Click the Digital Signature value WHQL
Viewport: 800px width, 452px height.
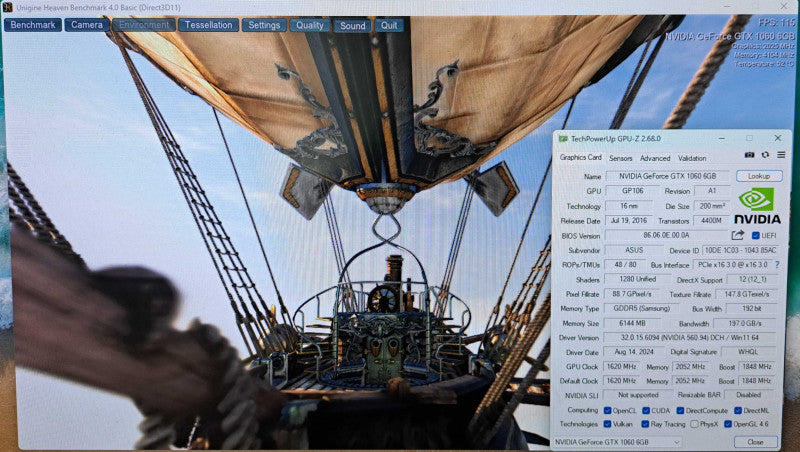coord(748,351)
